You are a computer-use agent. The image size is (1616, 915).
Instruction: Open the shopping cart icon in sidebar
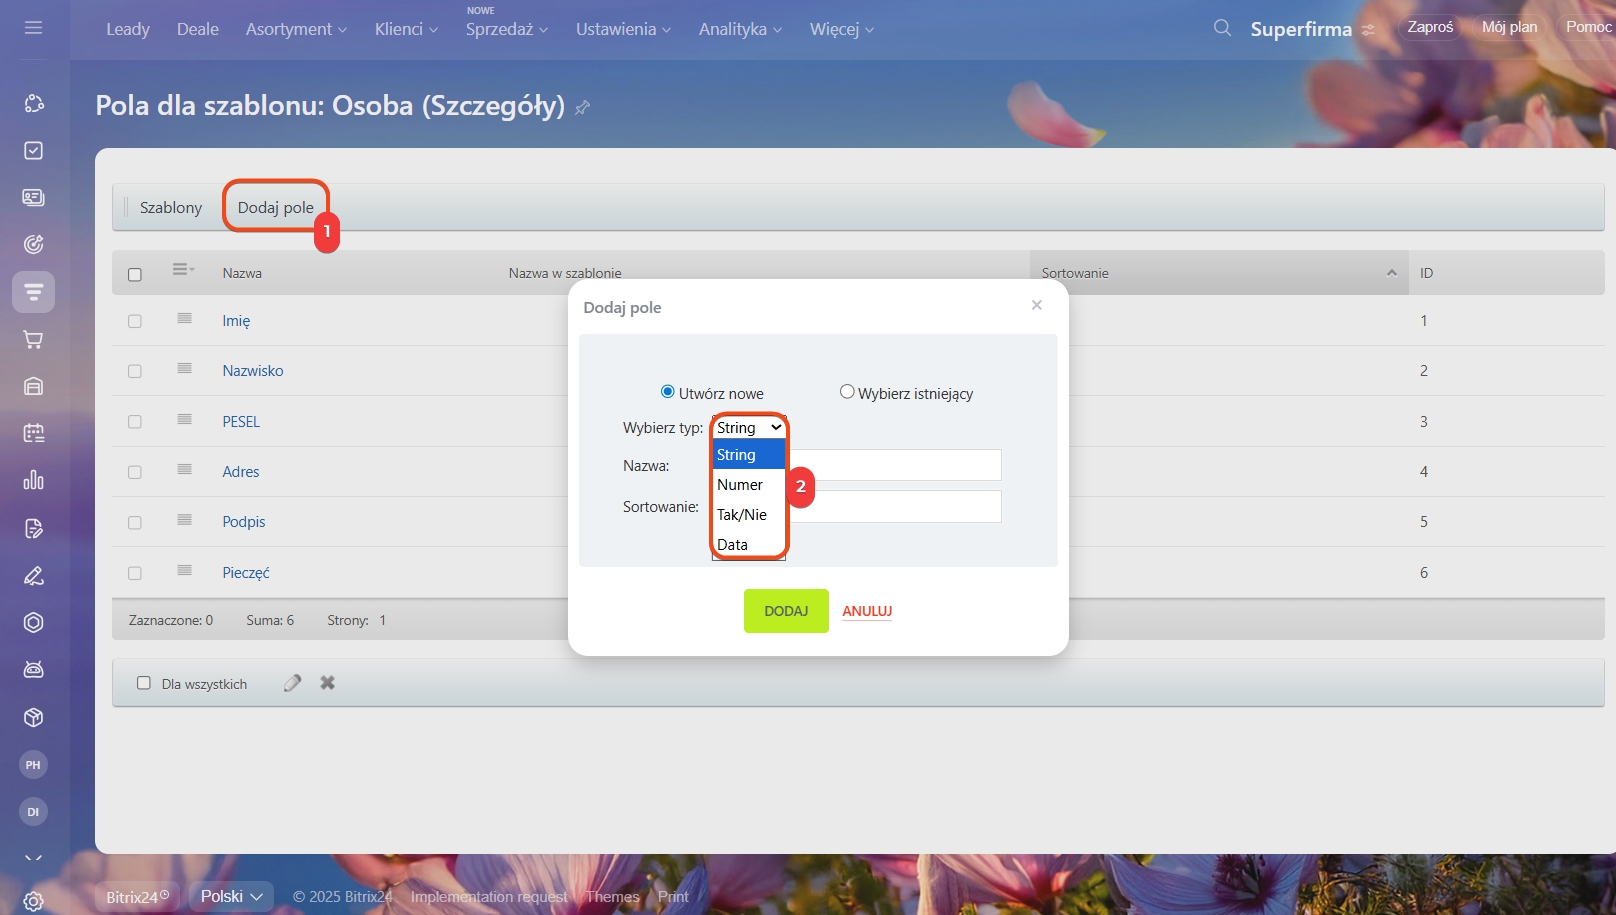pos(33,339)
